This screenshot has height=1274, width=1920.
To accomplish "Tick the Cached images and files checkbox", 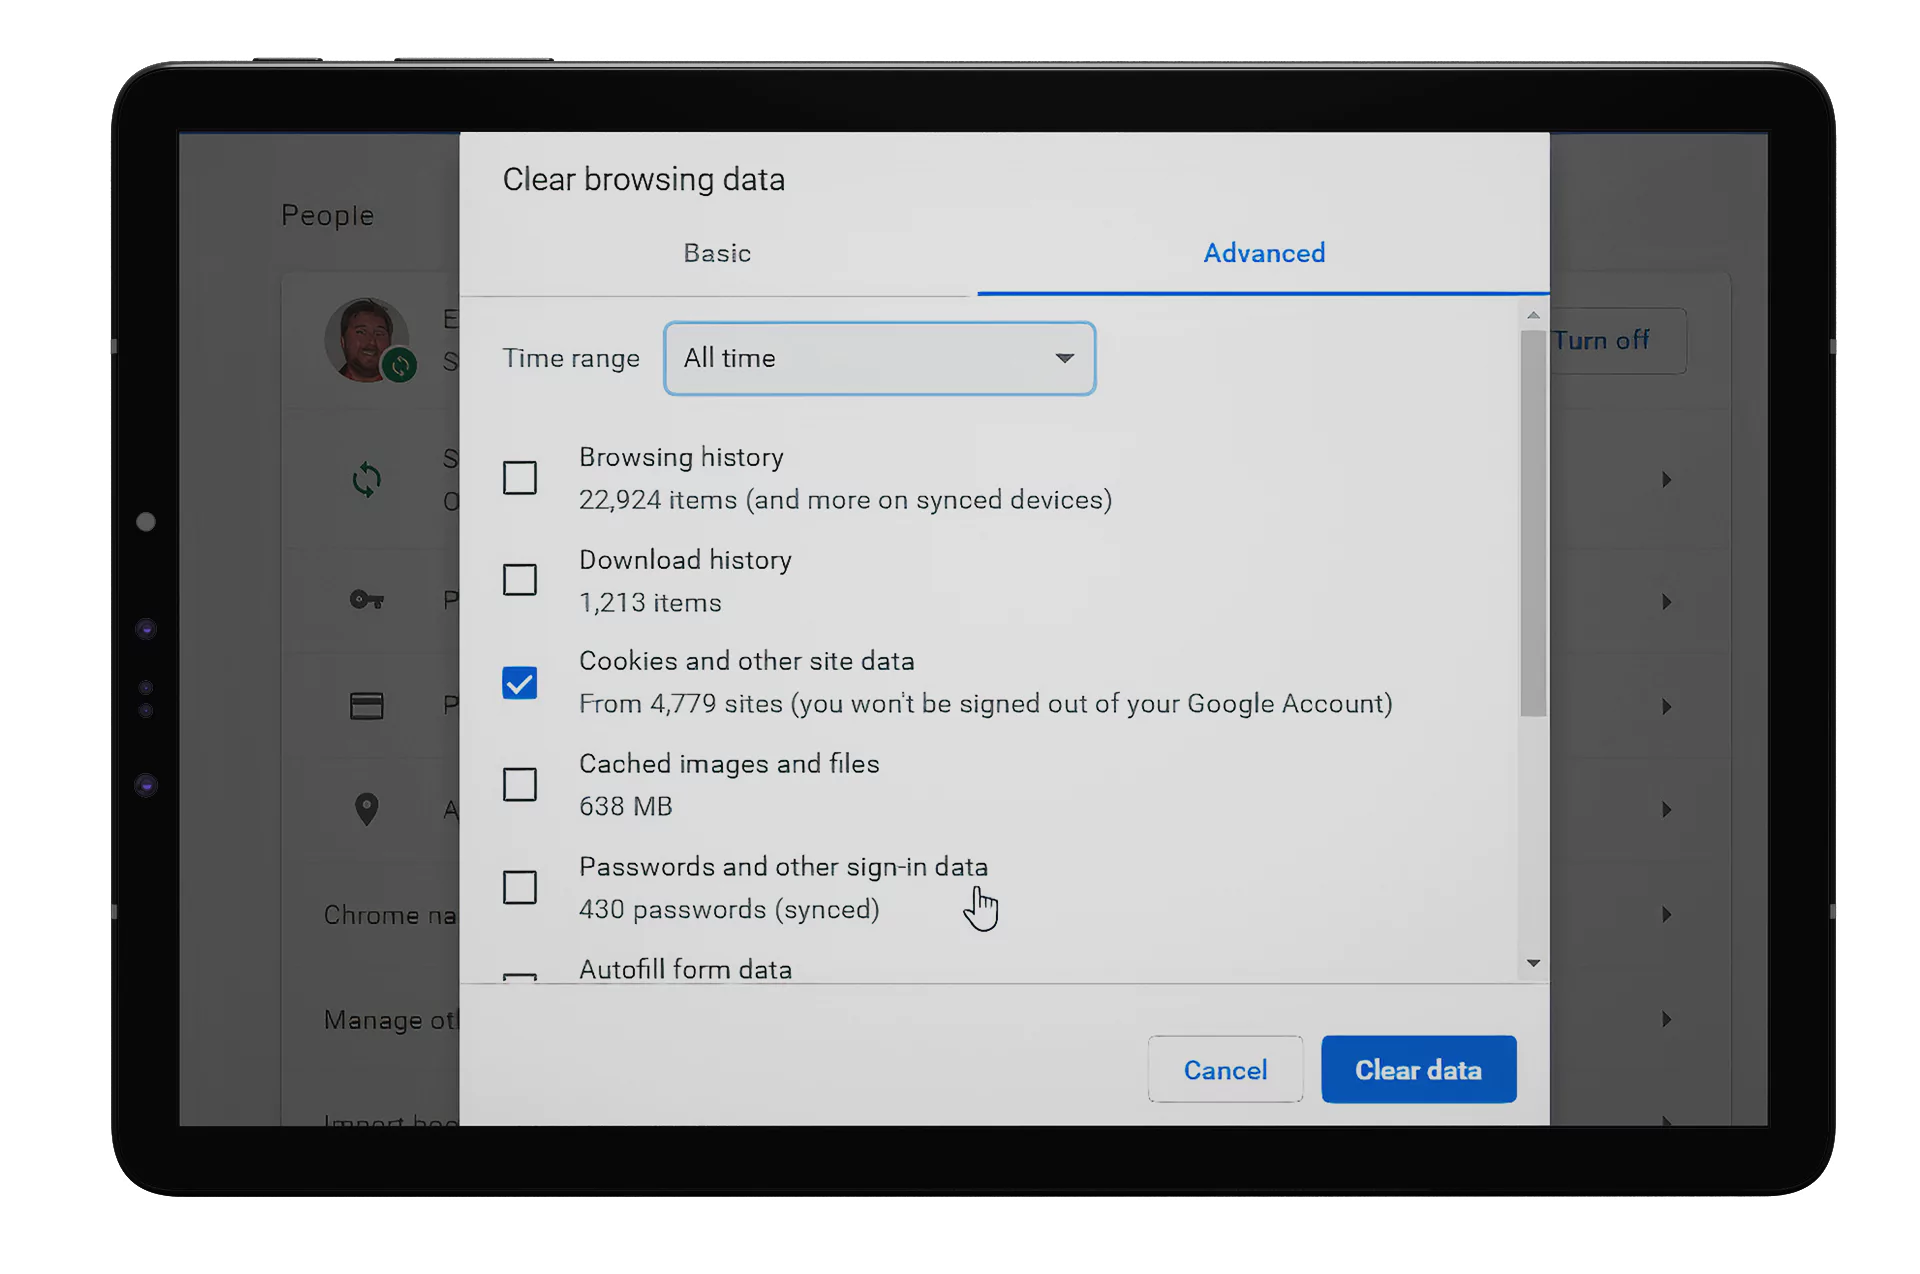I will (520, 785).
